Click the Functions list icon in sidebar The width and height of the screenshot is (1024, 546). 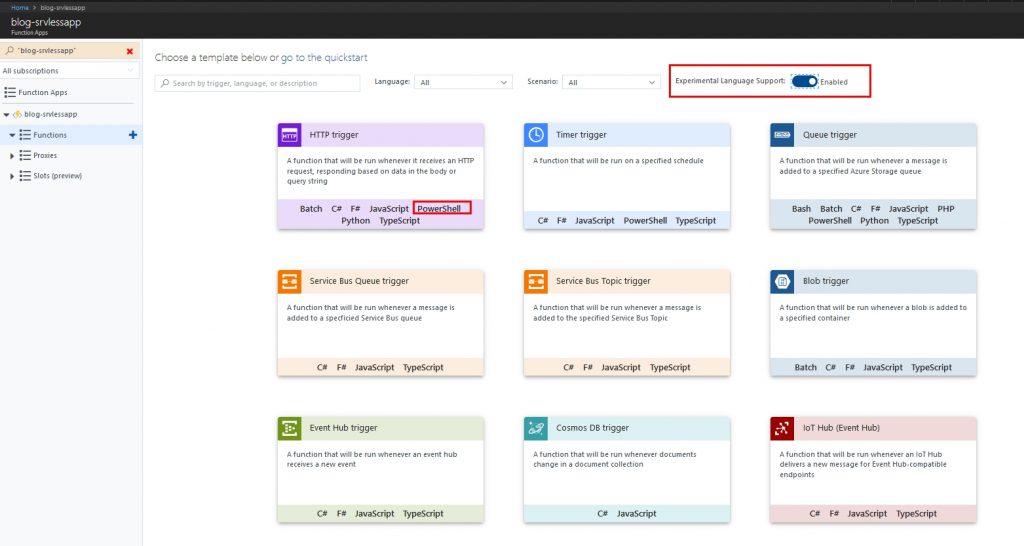(25, 135)
